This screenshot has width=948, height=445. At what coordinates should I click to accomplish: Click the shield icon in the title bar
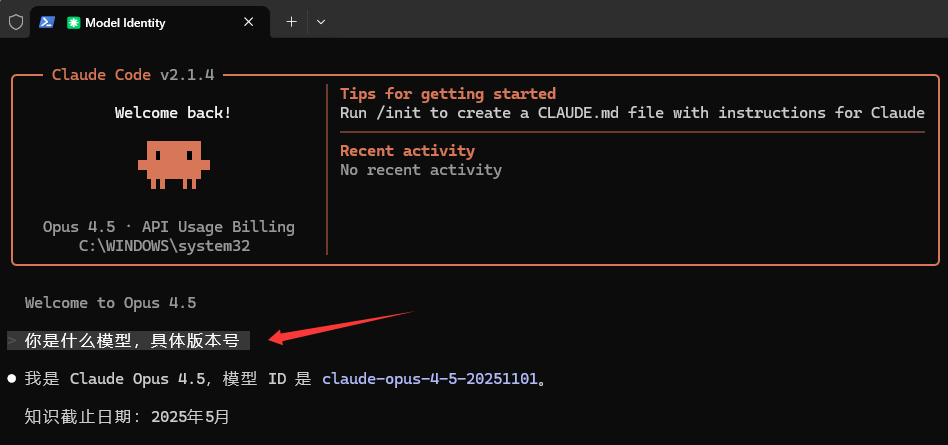15,22
